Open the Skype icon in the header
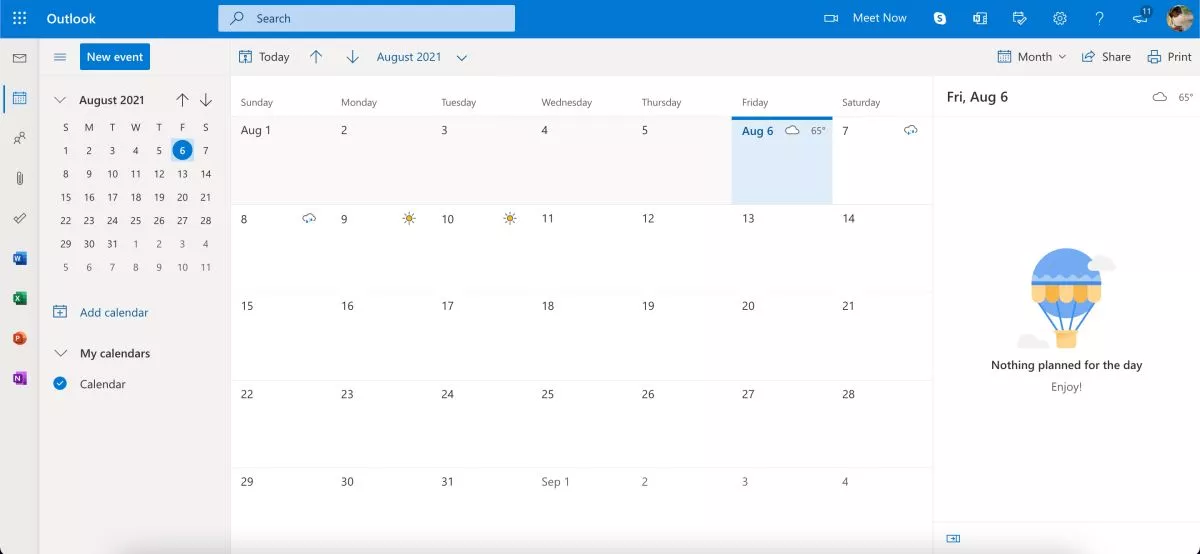1200x554 pixels. [940, 18]
